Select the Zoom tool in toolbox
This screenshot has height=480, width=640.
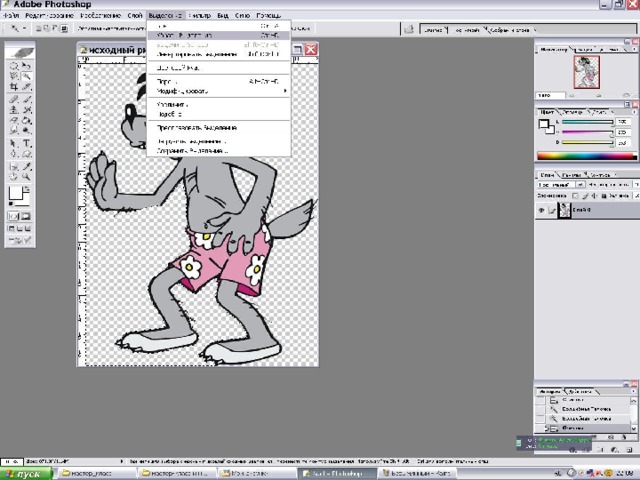click(26, 177)
